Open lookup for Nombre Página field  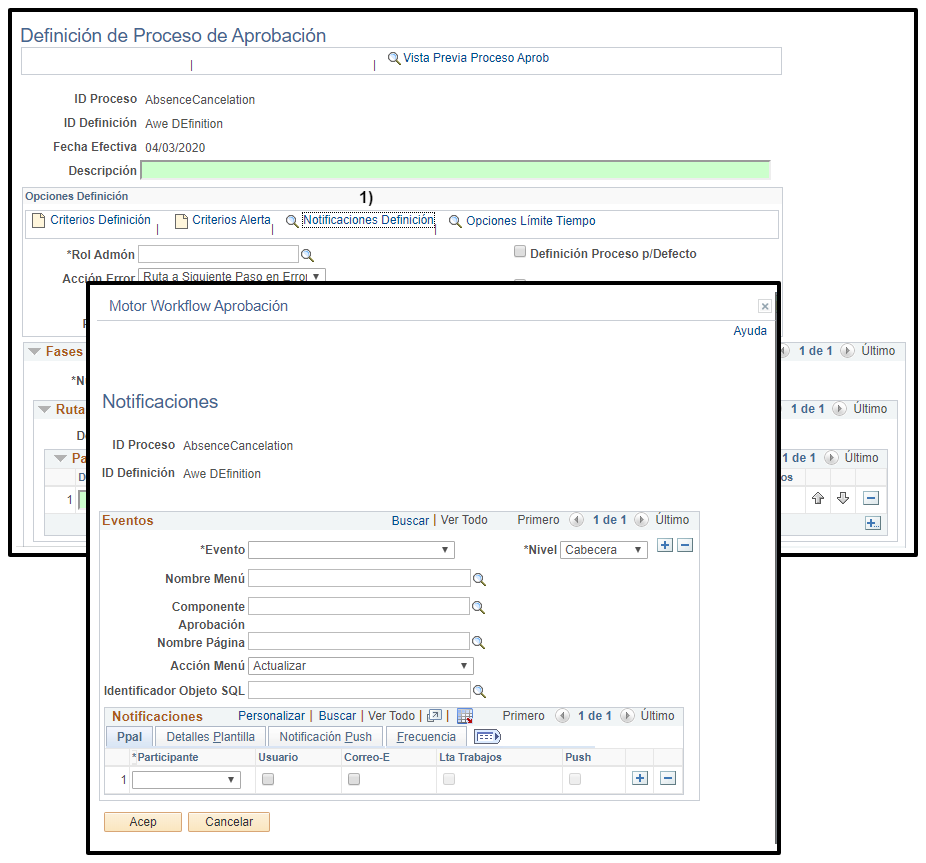click(x=479, y=642)
